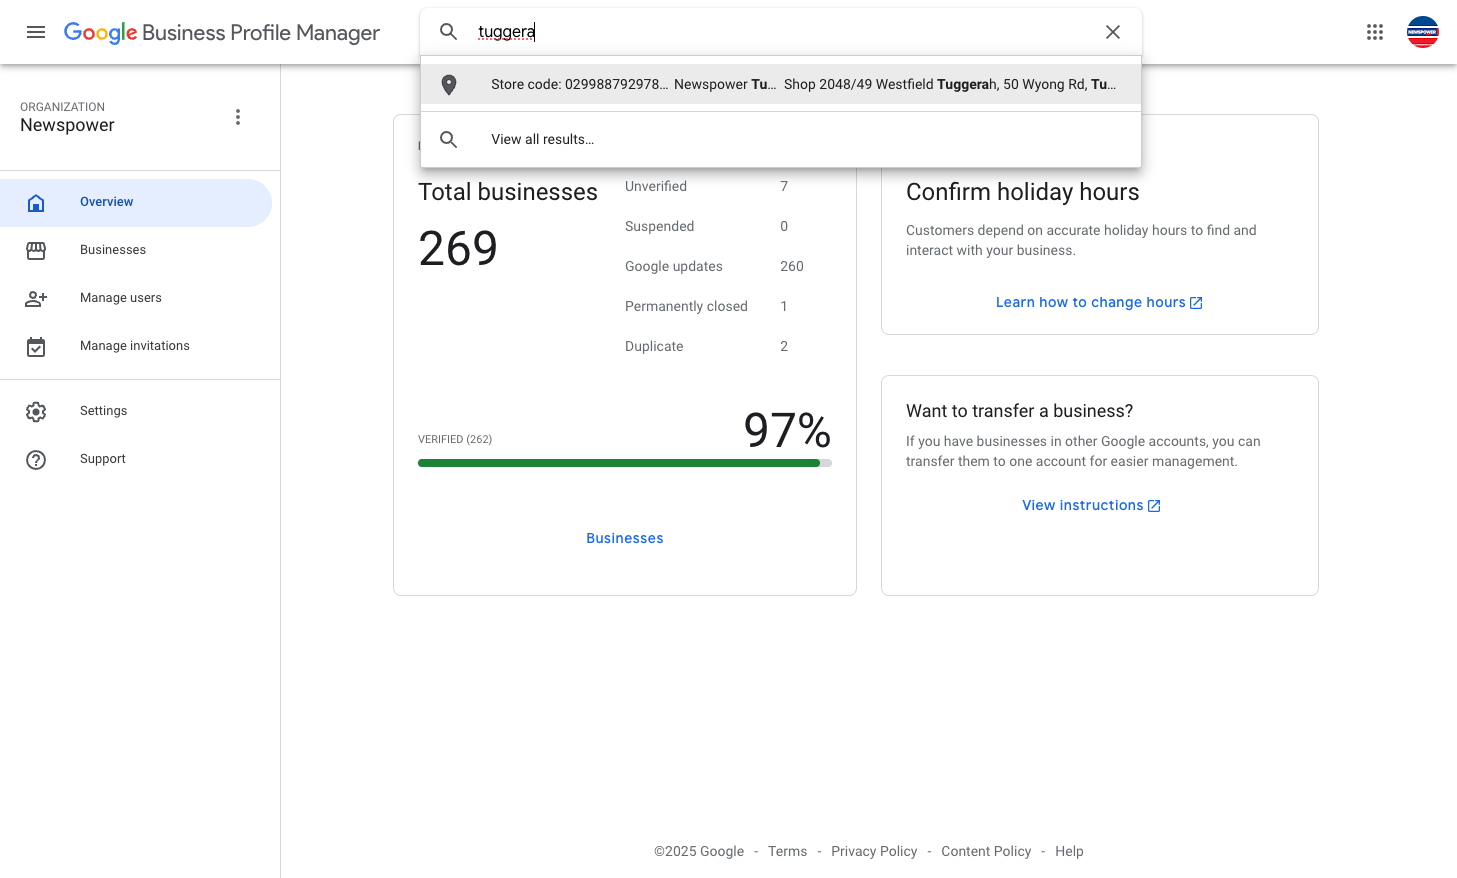The height and width of the screenshot is (878, 1457).
Task: Click the Duplicate status row label
Action: click(x=654, y=346)
